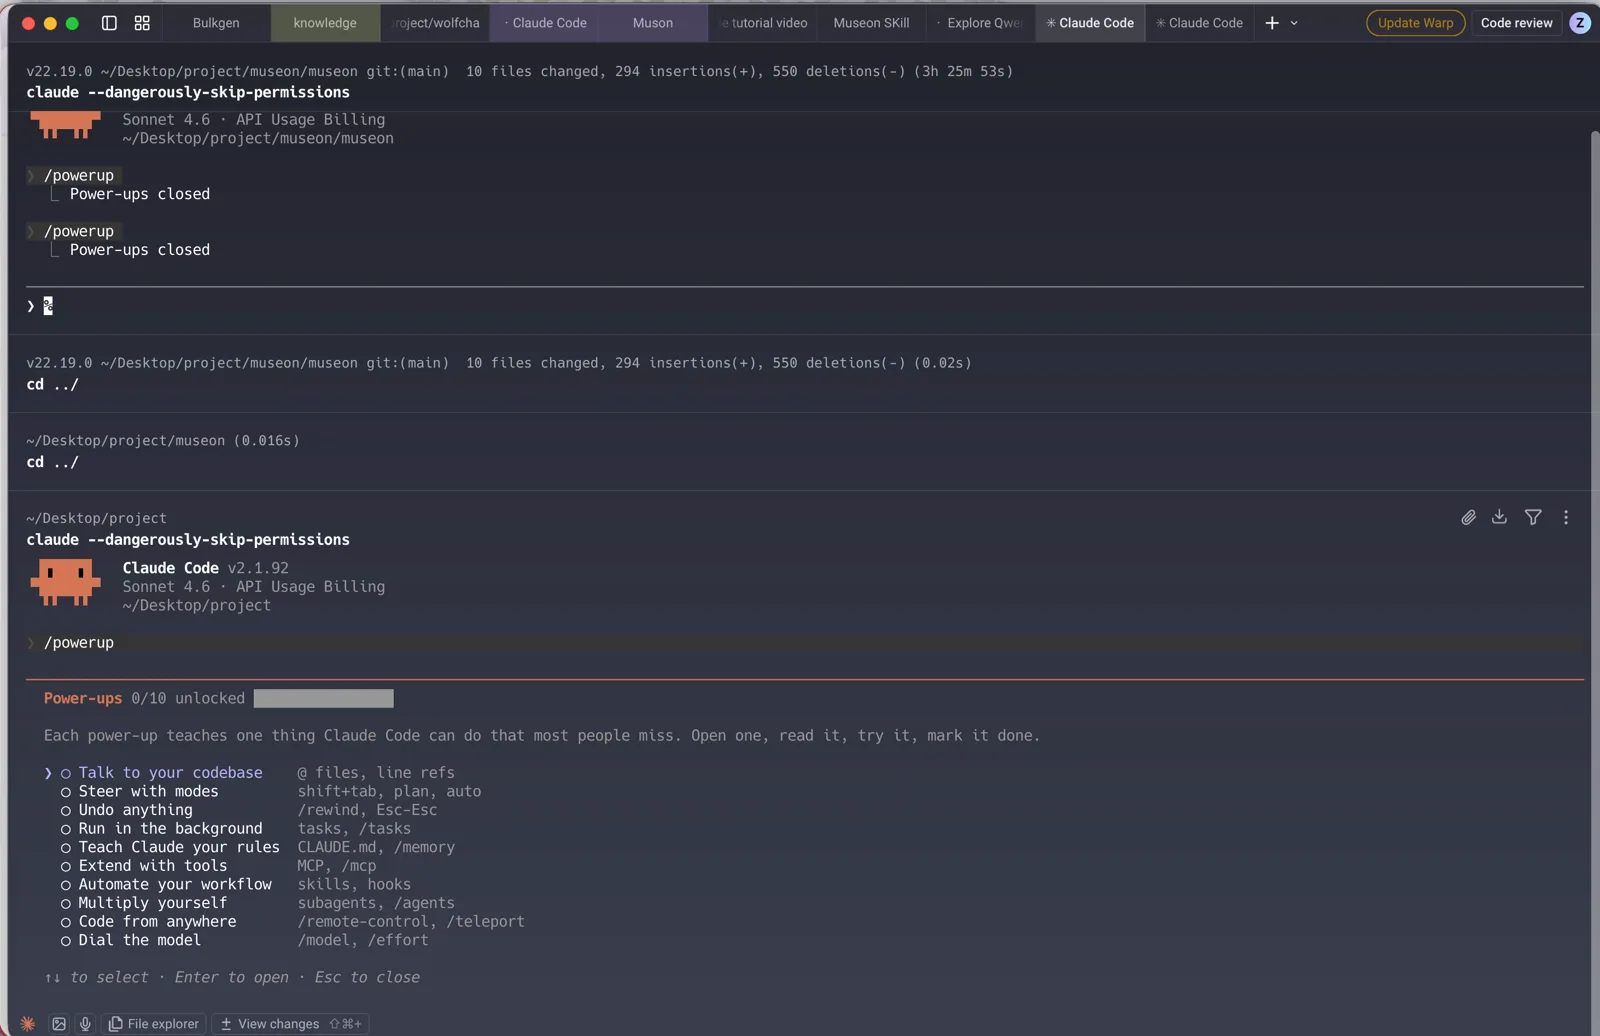Open the filter funnel icon on the block
The image size is (1600, 1036).
tap(1533, 517)
